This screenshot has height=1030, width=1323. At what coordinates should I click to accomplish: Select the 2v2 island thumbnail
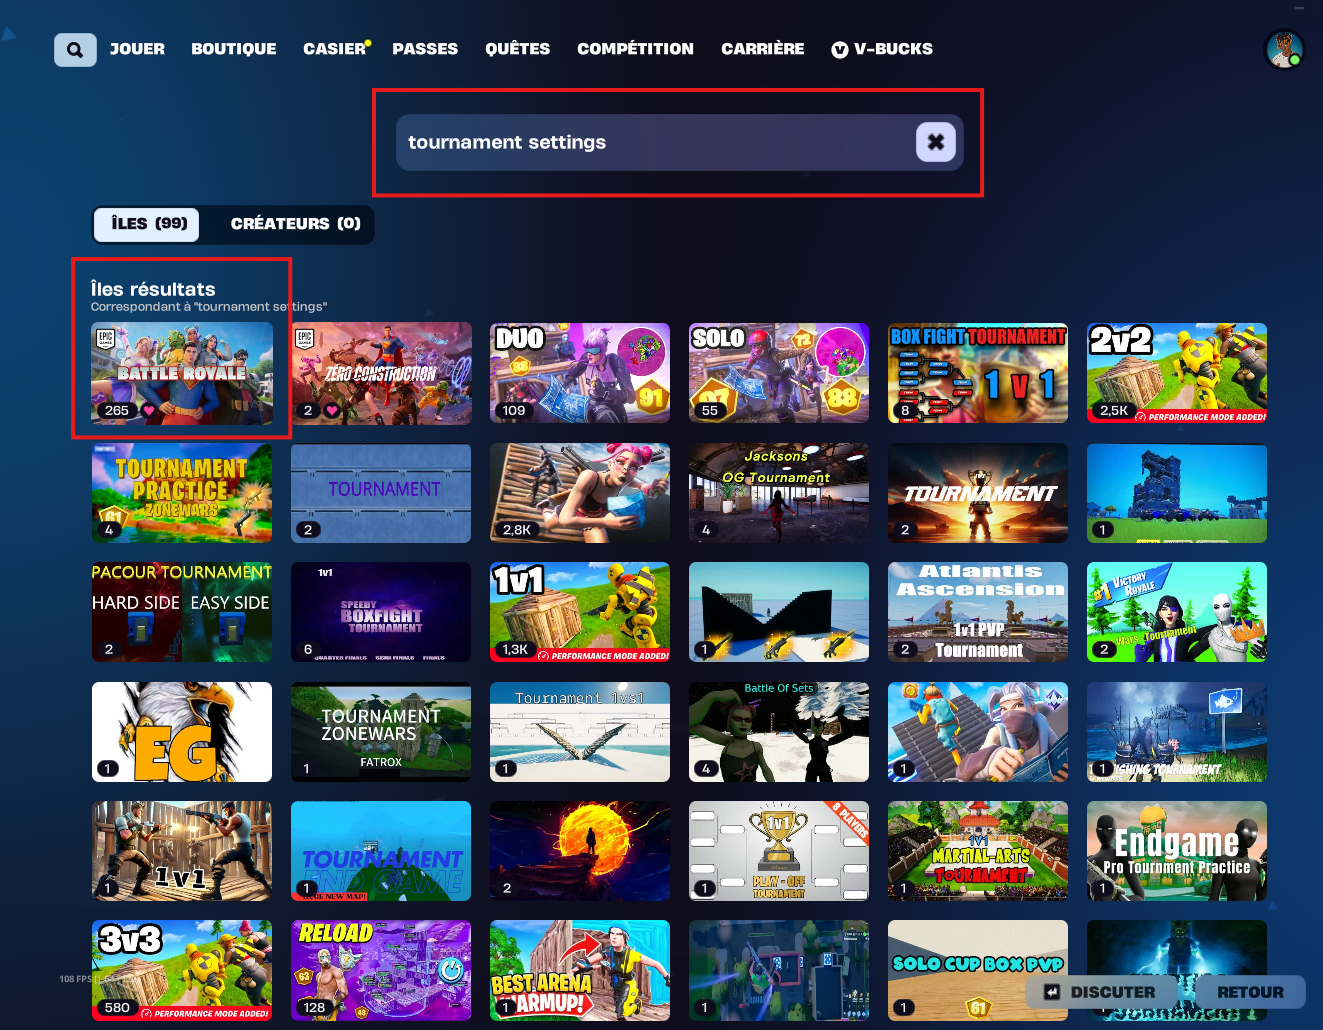pos(1176,373)
